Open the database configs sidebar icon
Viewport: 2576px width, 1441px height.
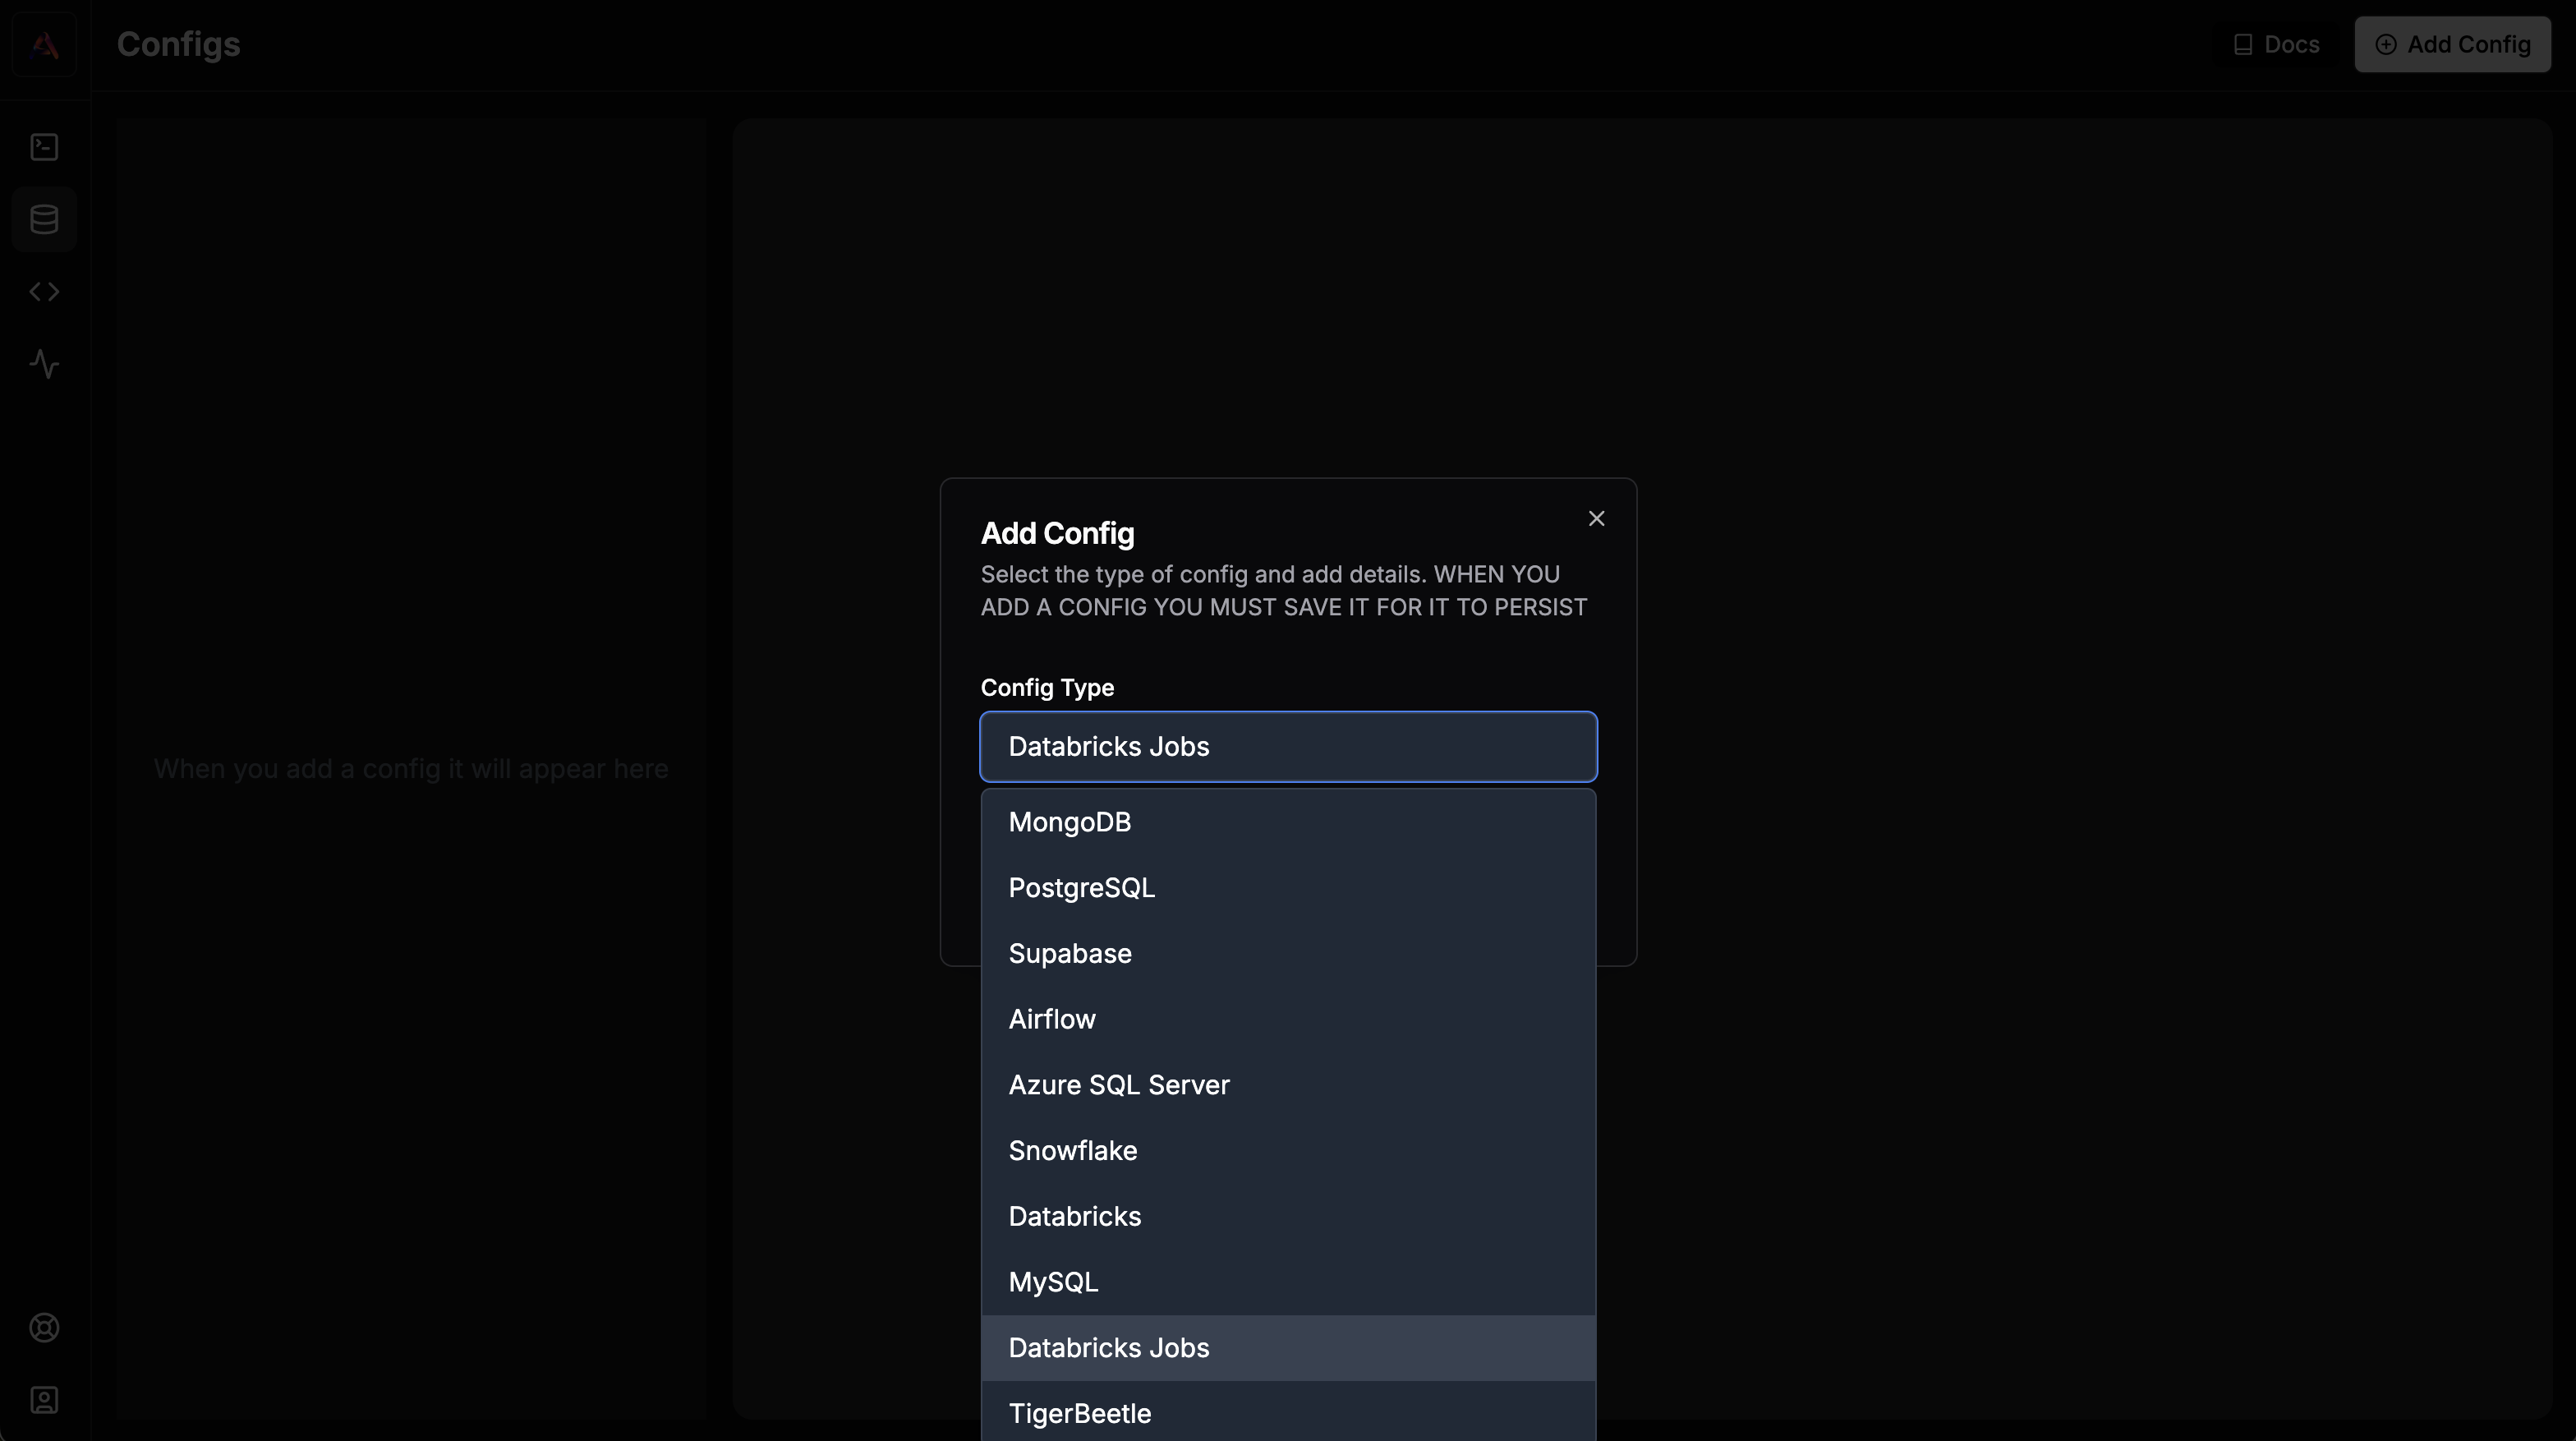pyautogui.click(x=44, y=219)
